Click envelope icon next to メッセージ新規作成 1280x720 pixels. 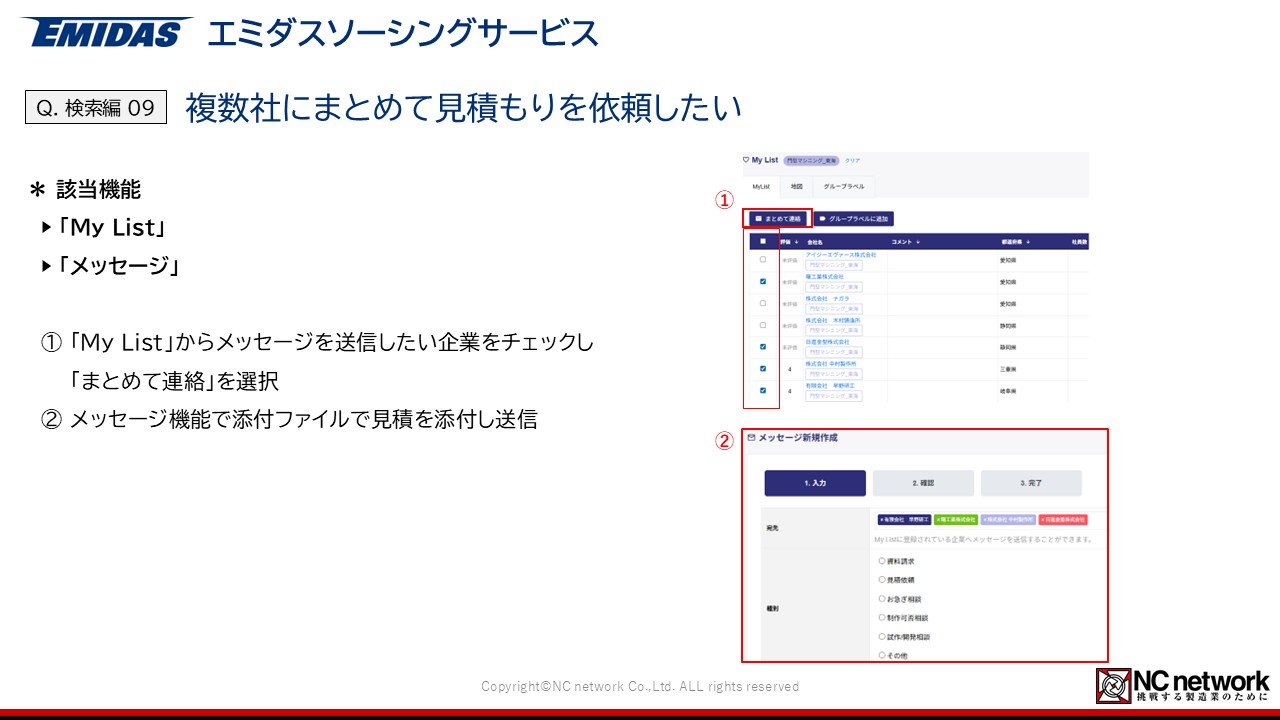click(x=751, y=438)
